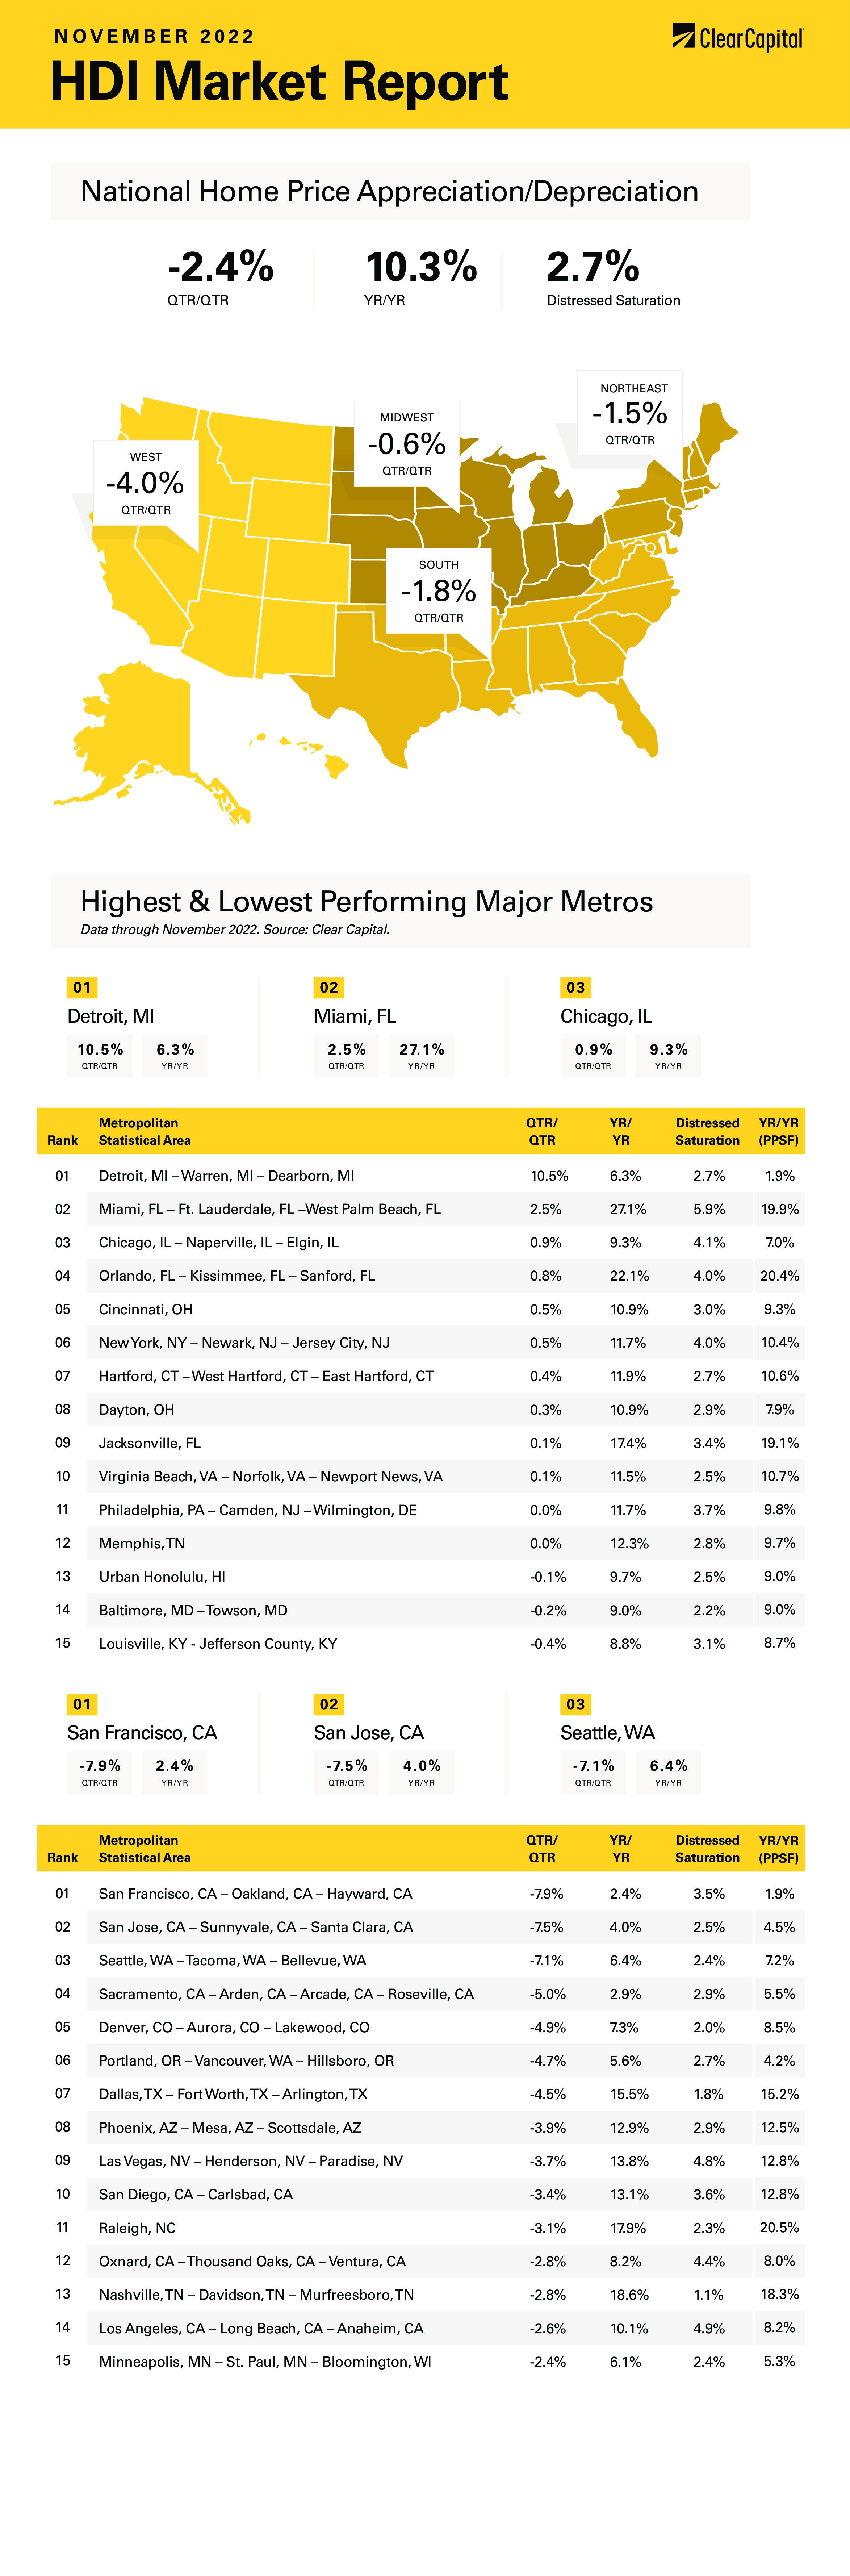Select the Denver, CO table row
Image resolution: width=850 pixels, height=2576 pixels.
(x=421, y=2027)
